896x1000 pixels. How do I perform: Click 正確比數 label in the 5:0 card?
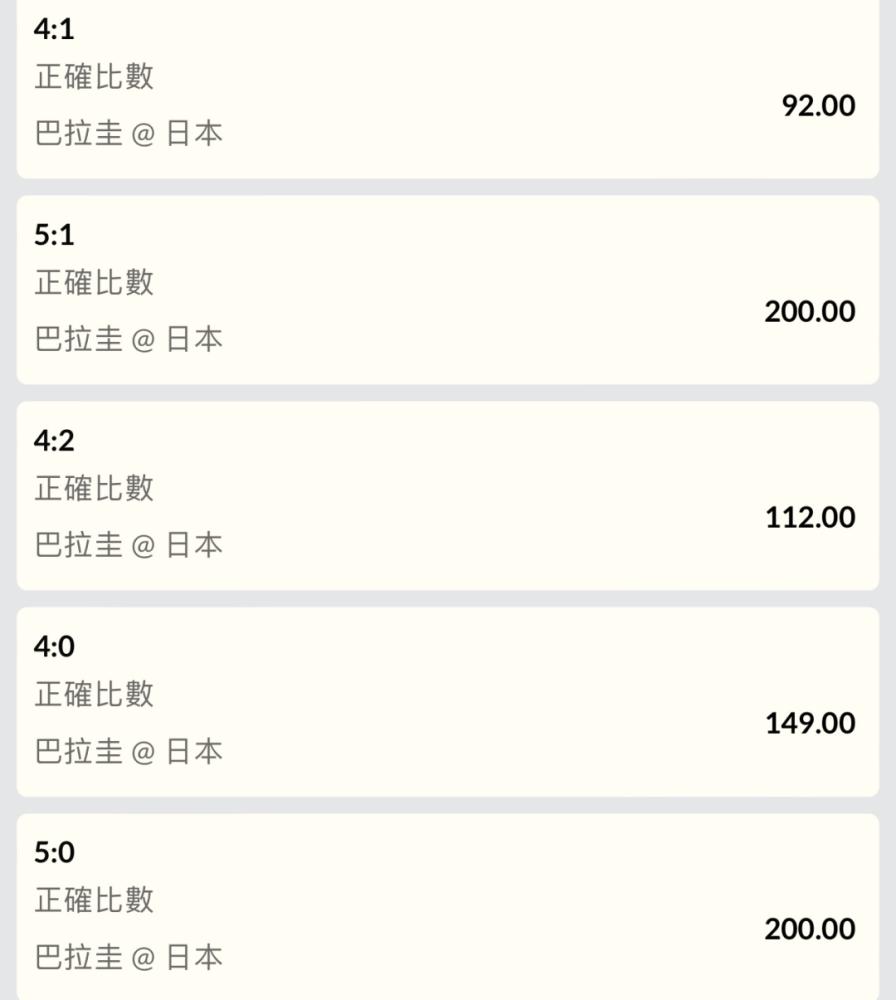click(94, 901)
